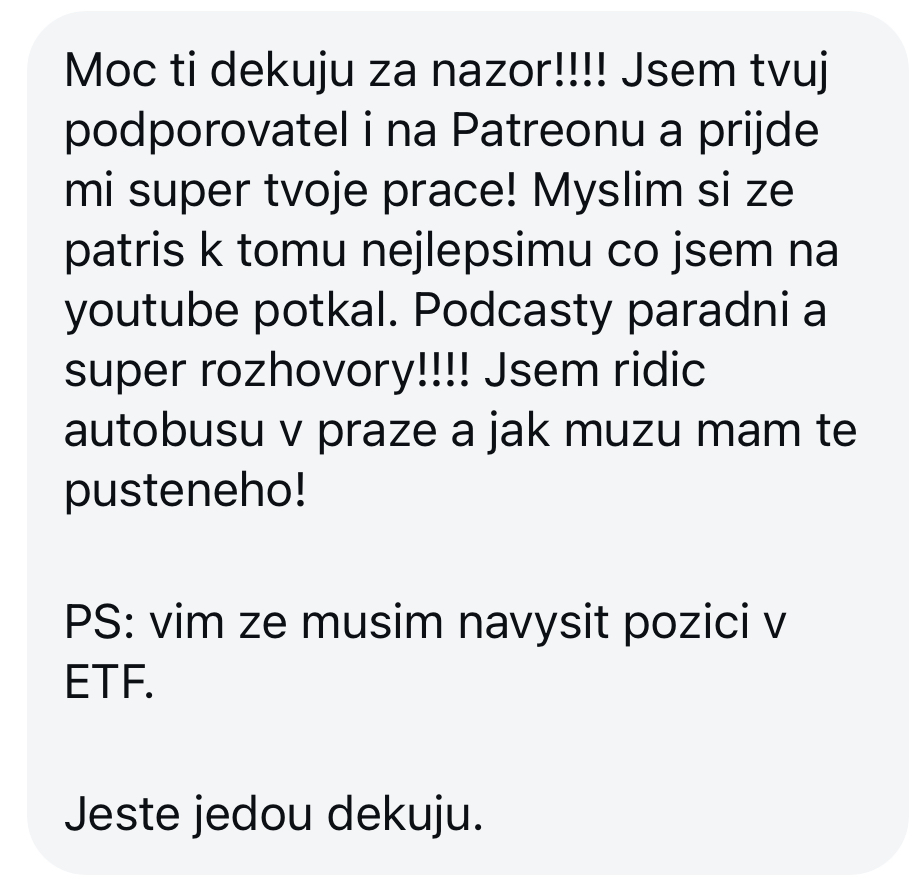Screen dimensions: 923x886
Task: Click the word "autobusu" in the message
Action: (164, 431)
